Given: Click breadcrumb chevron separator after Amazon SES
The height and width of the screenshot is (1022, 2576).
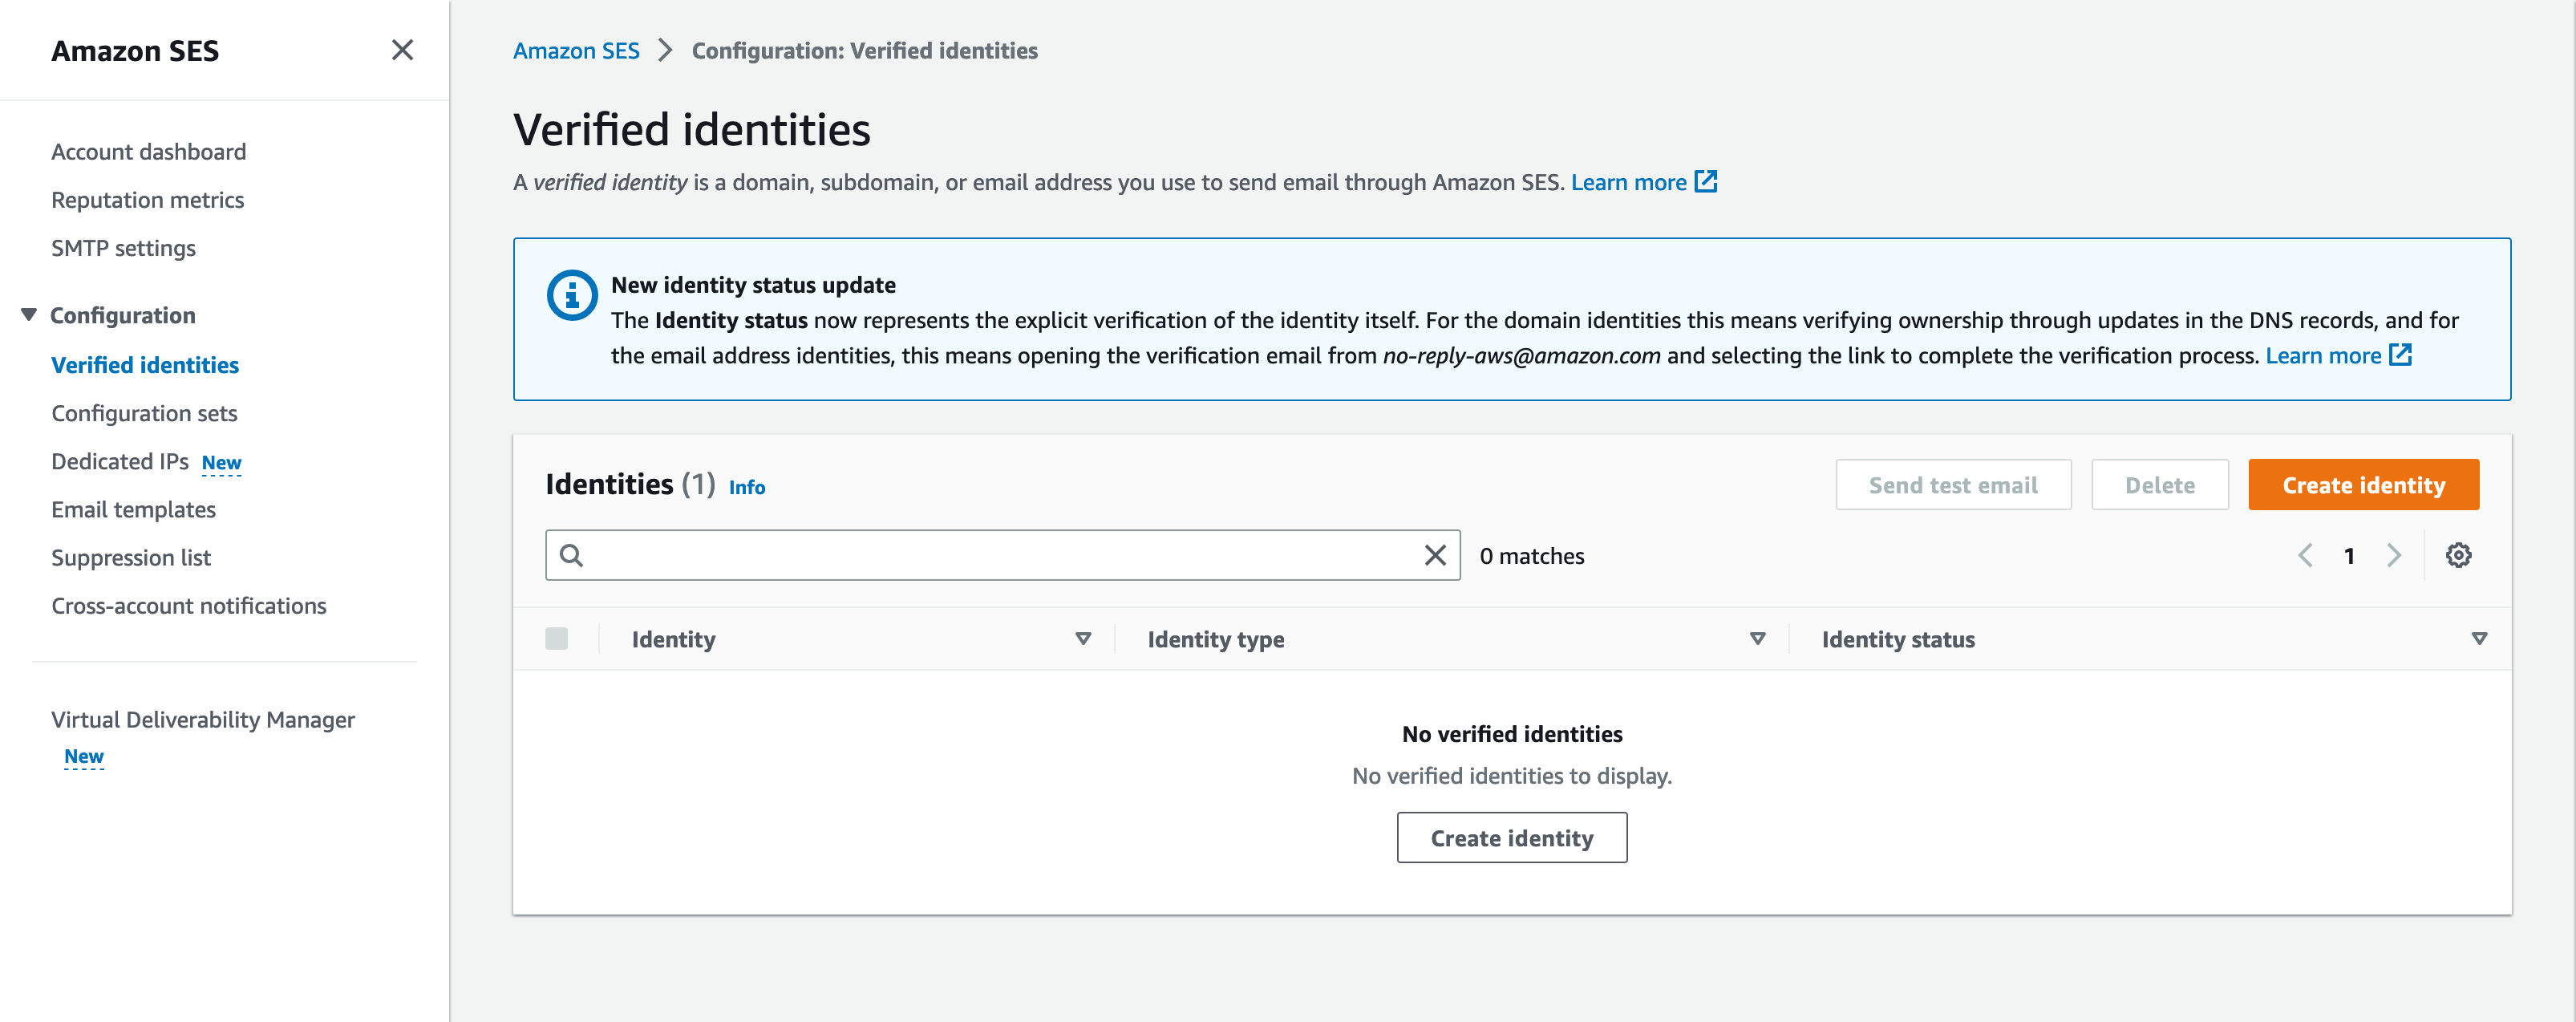Looking at the screenshot, I should 665,50.
